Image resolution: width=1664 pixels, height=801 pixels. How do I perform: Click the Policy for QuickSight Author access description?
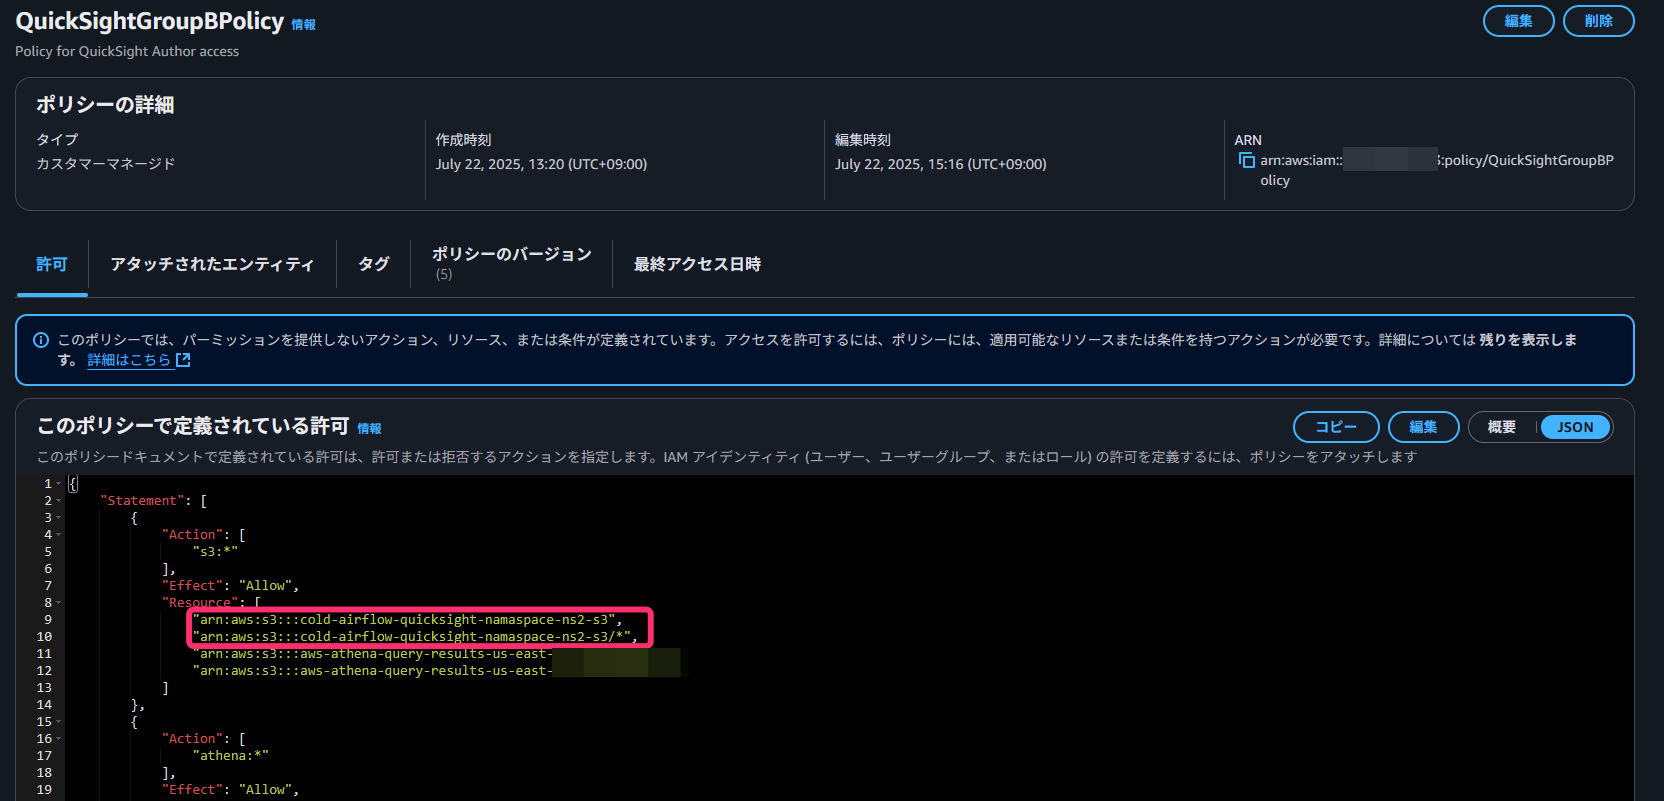127,51
